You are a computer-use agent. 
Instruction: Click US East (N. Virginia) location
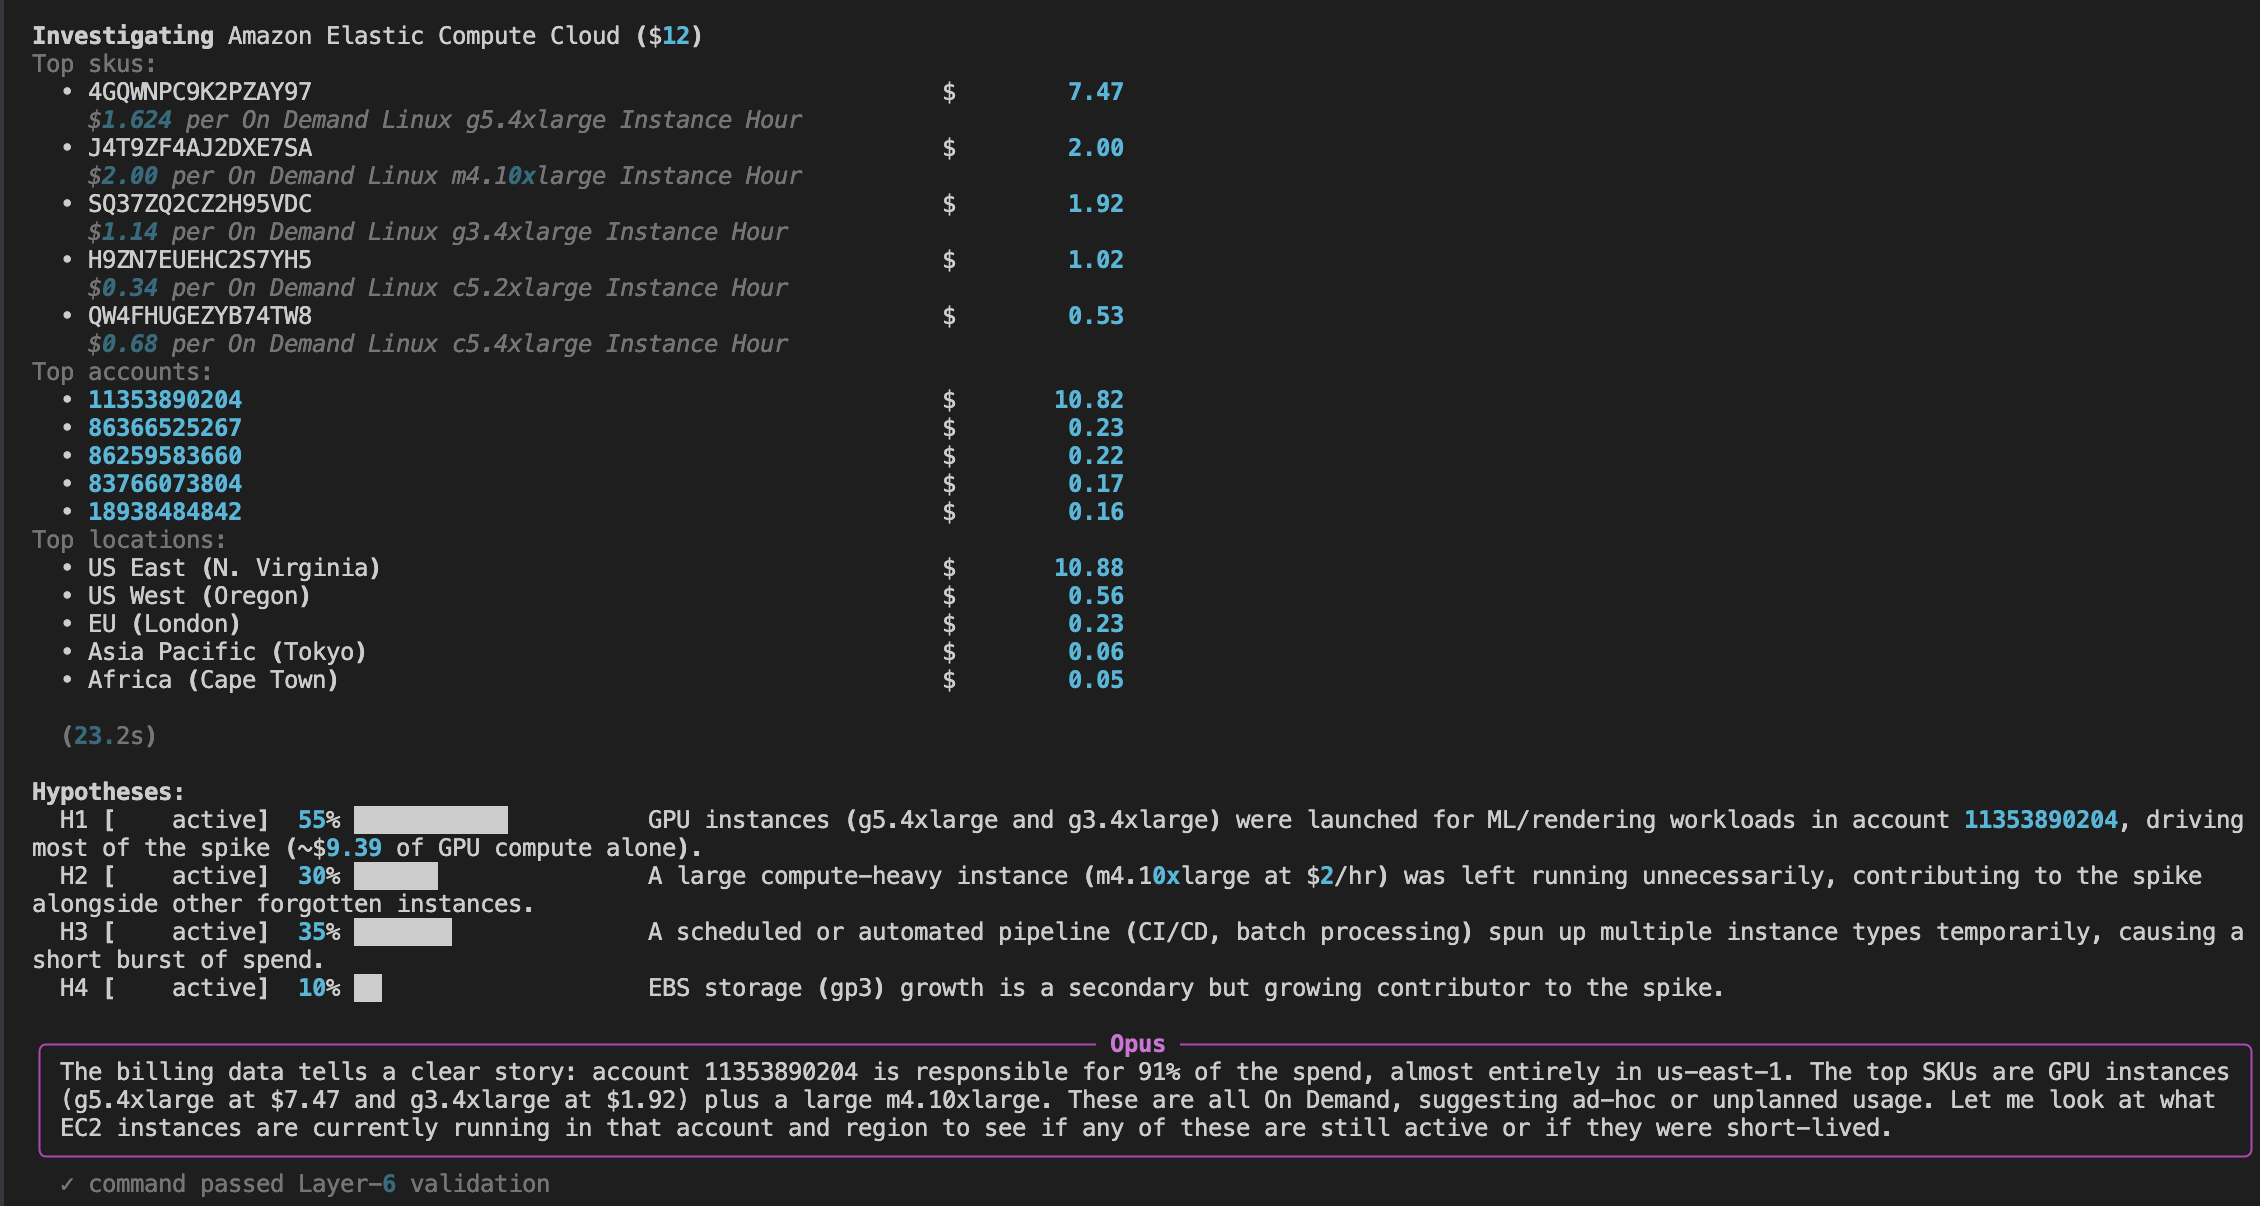pos(234,568)
